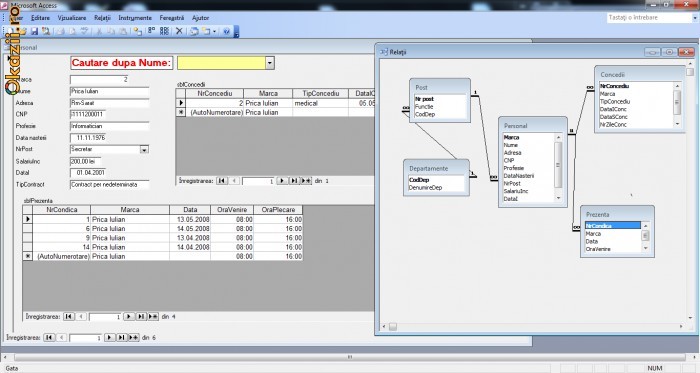Open the Relații menu

click(102, 18)
